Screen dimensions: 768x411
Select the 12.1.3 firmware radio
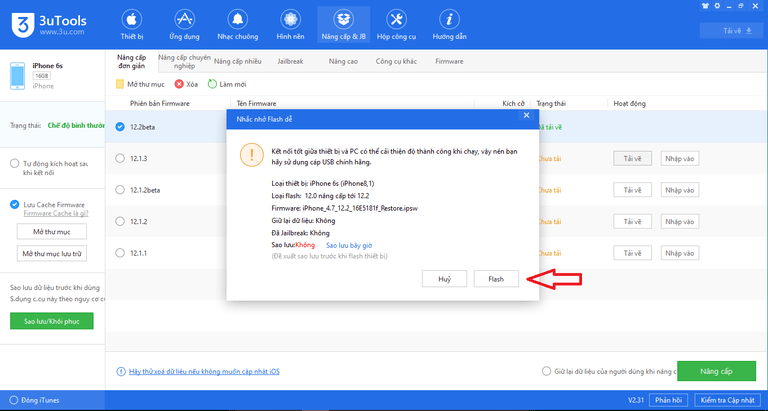click(120, 158)
